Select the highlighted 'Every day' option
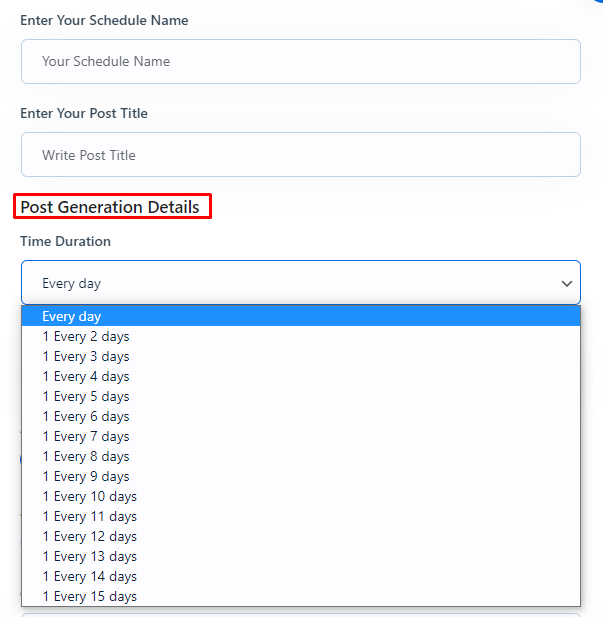Image resolution: width=603 pixels, height=617 pixels. [x=301, y=316]
